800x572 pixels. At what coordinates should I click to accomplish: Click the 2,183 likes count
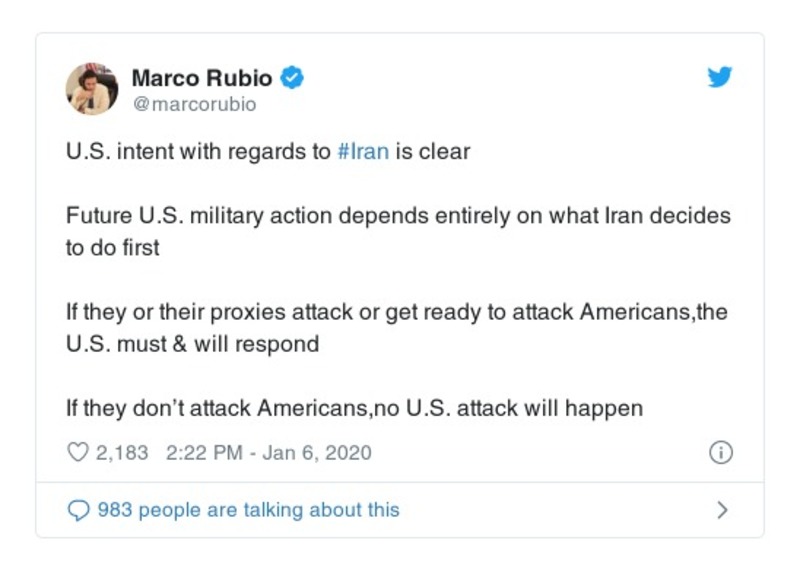coord(122,453)
